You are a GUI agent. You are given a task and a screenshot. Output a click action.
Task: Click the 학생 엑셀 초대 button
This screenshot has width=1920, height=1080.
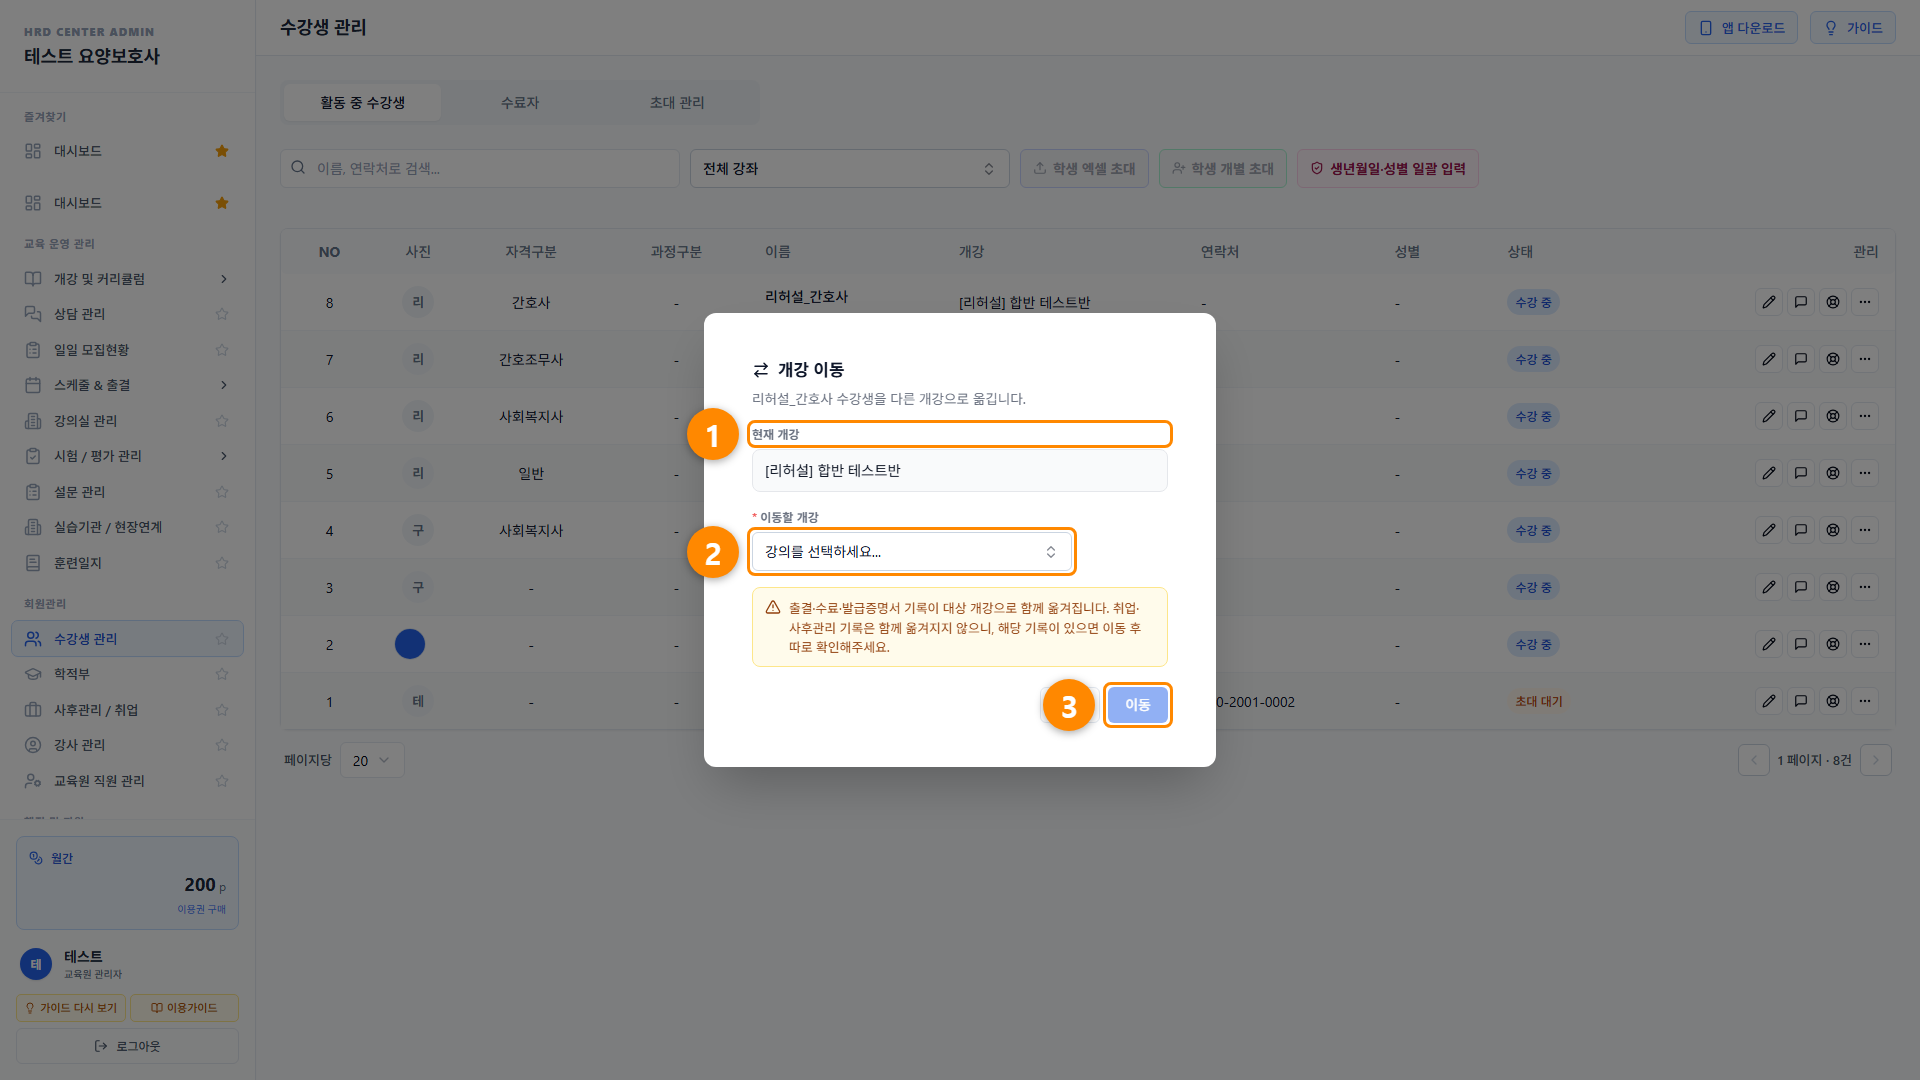click(x=1084, y=168)
